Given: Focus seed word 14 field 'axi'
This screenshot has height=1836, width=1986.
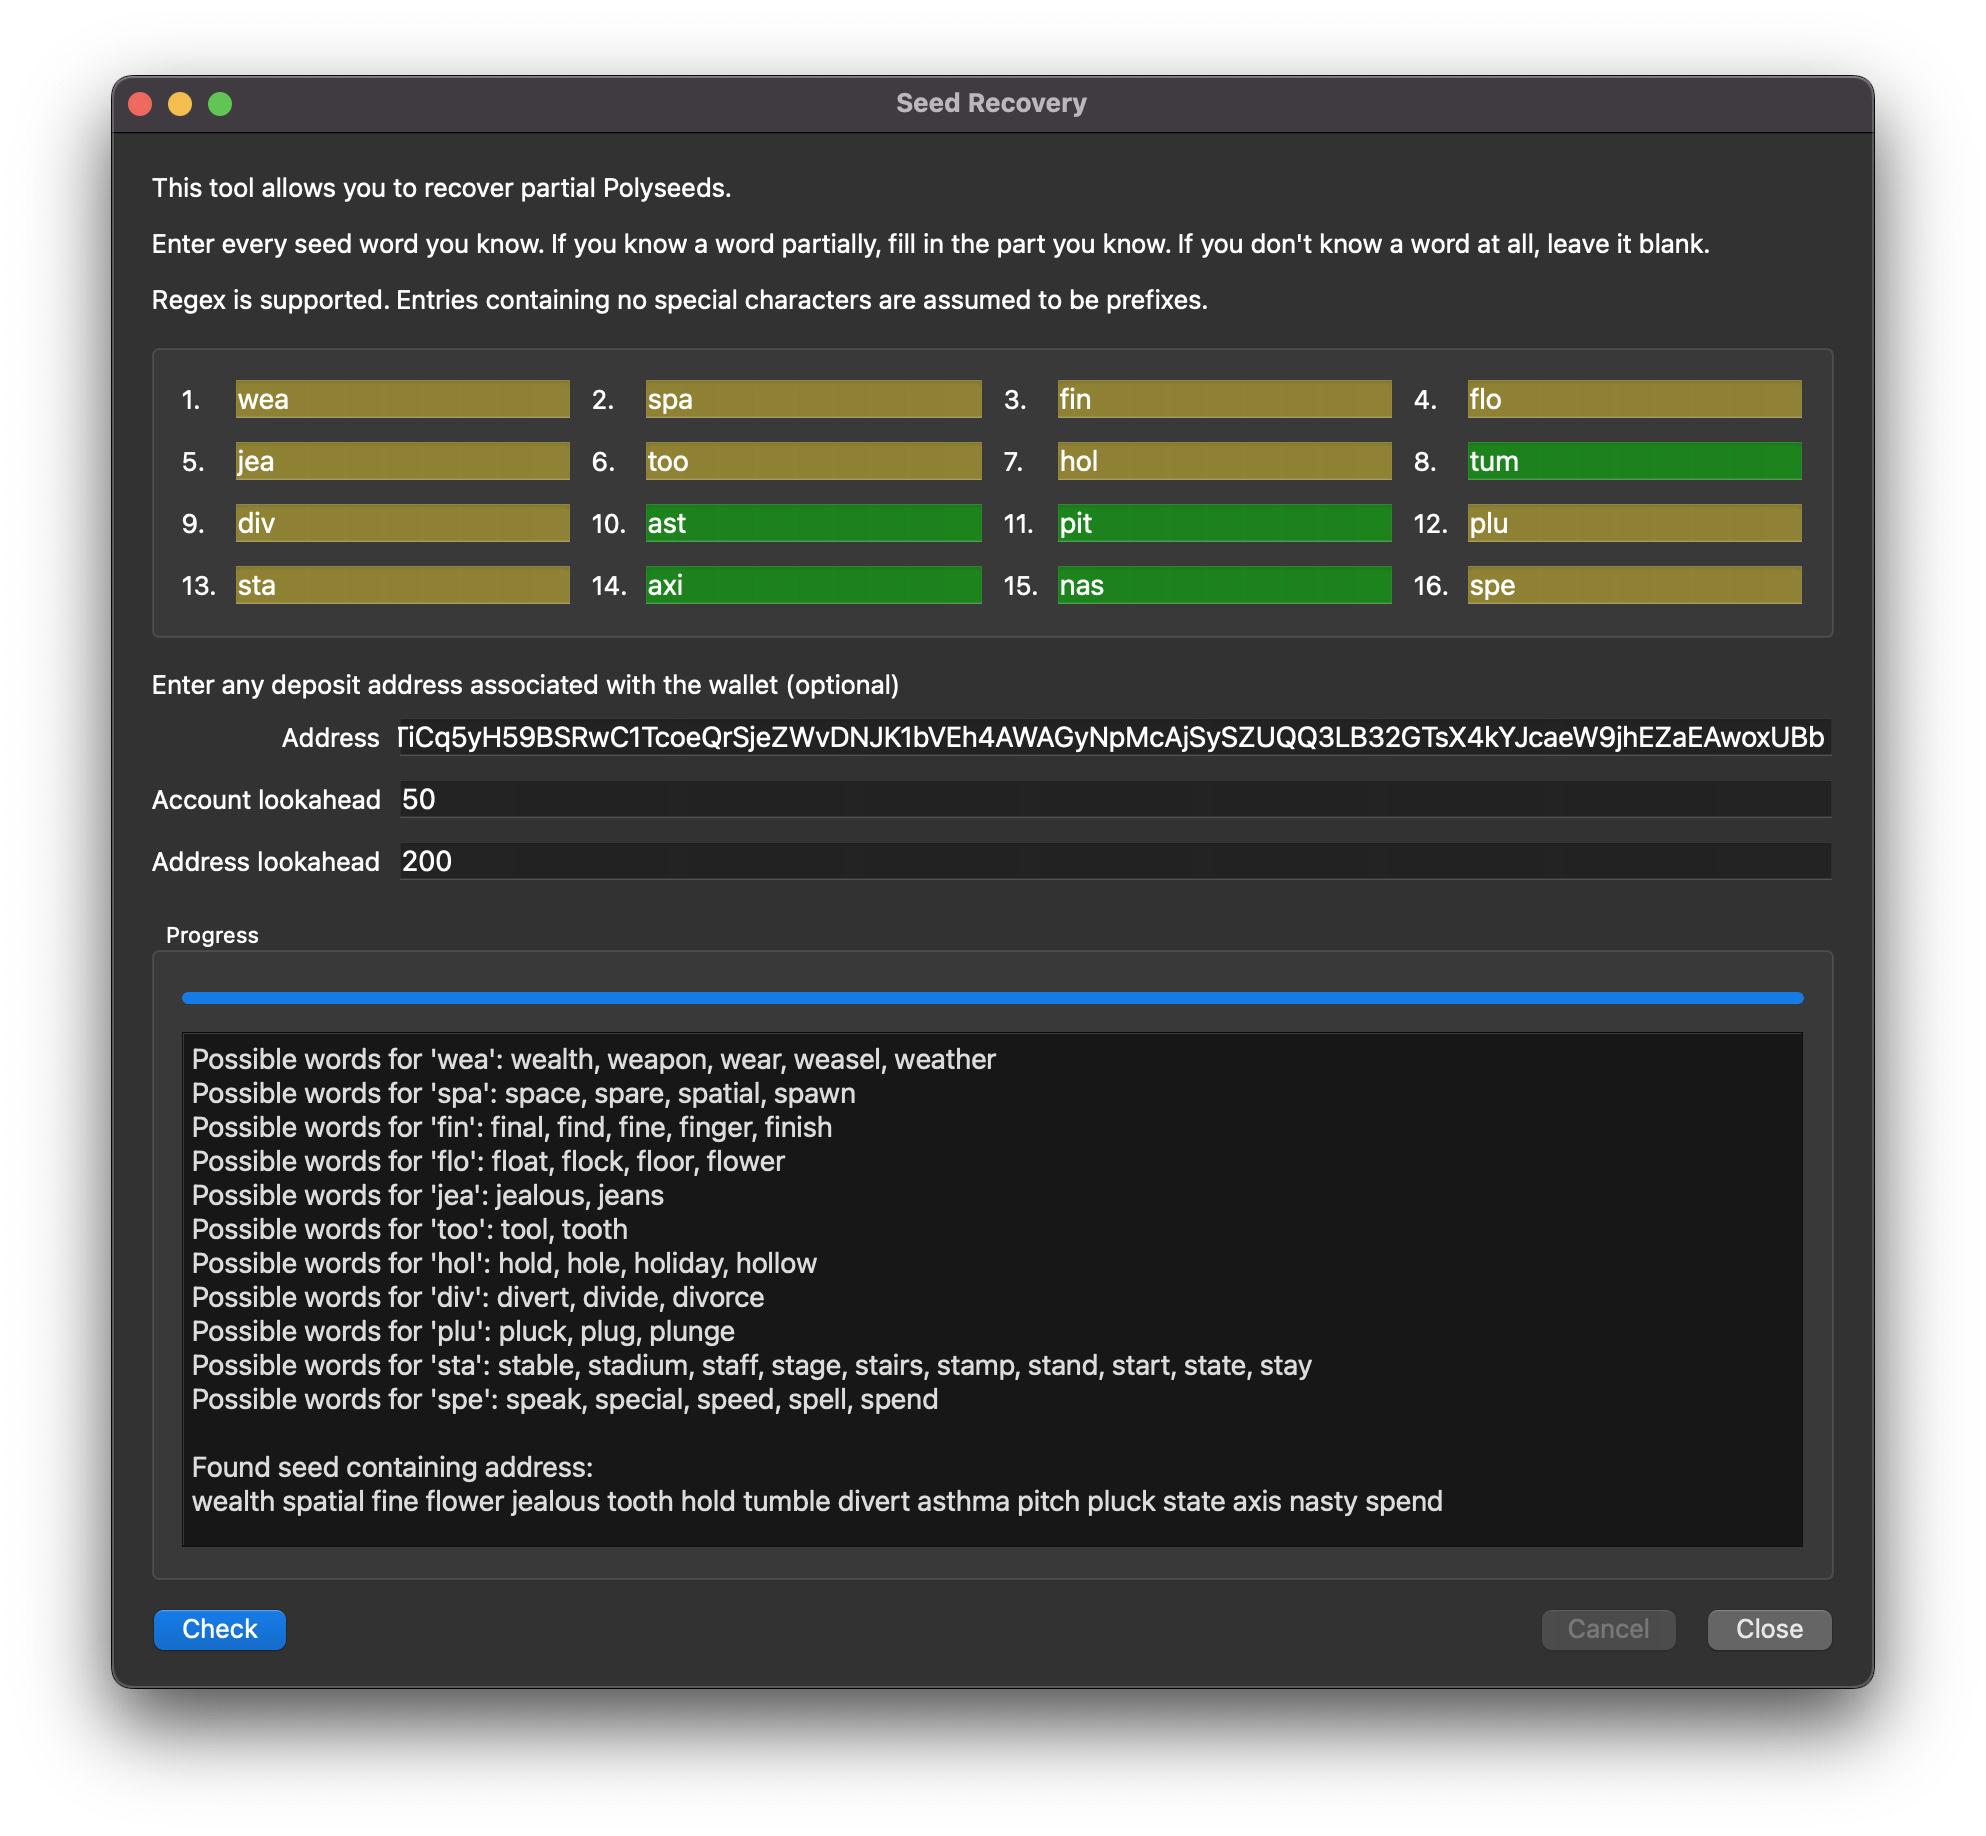Looking at the screenshot, I should 813,585.
